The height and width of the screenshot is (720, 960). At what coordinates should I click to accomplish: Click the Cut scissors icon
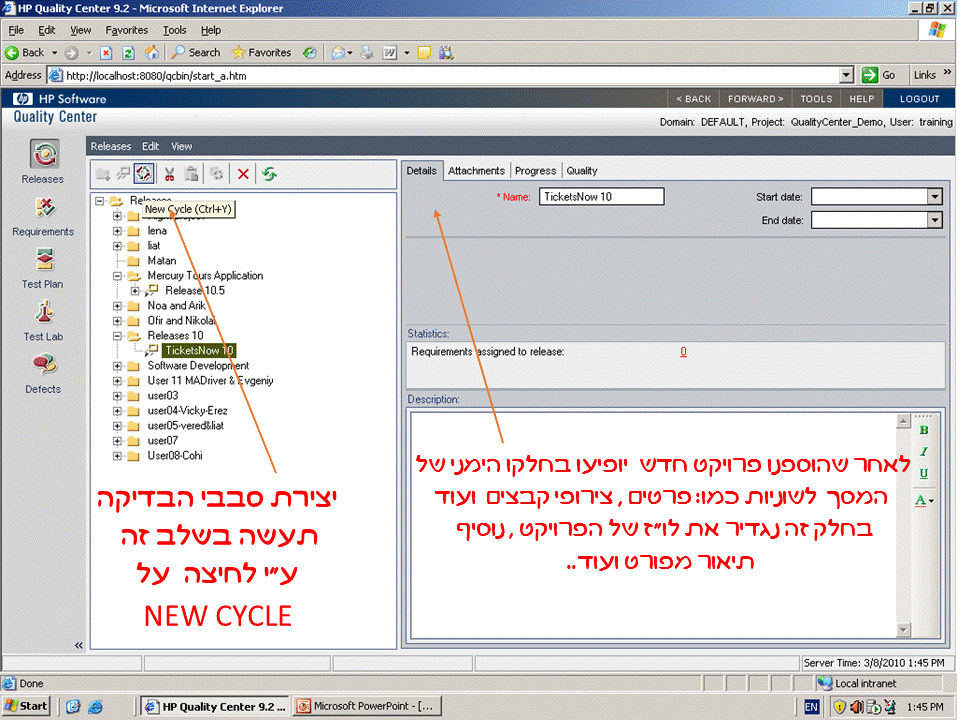[170, 174]
